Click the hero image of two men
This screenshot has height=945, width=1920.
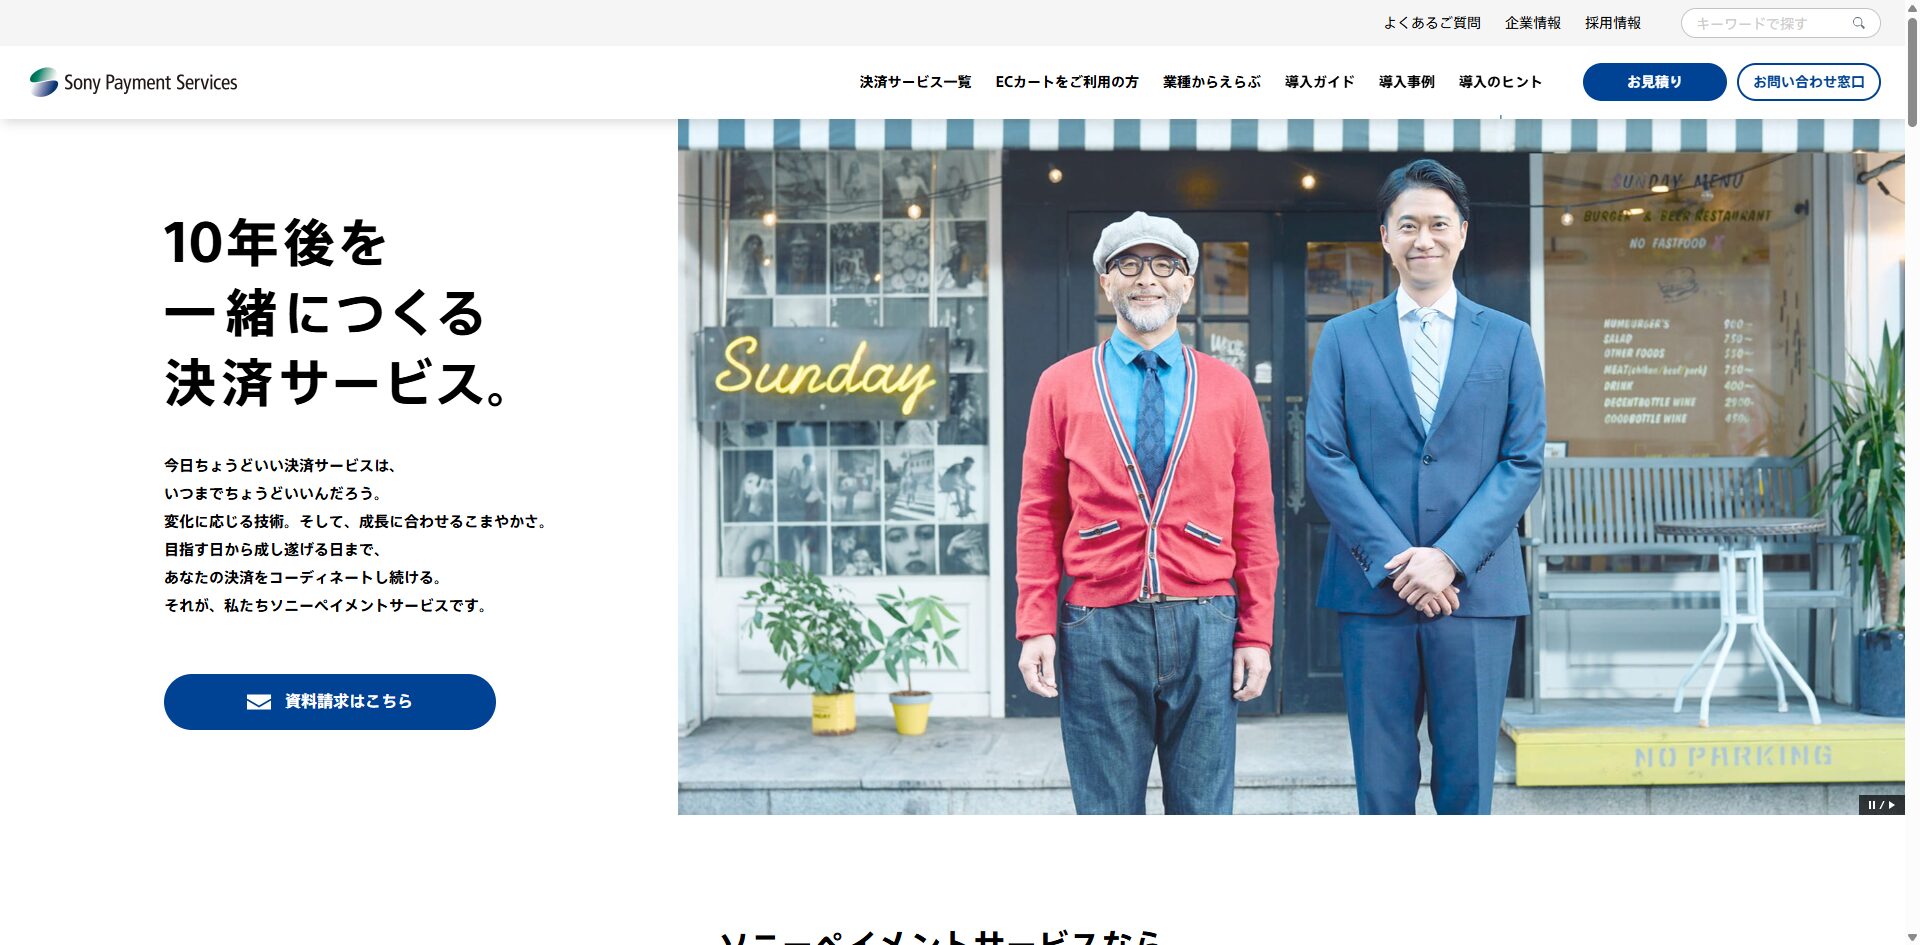pos(1291,467)
